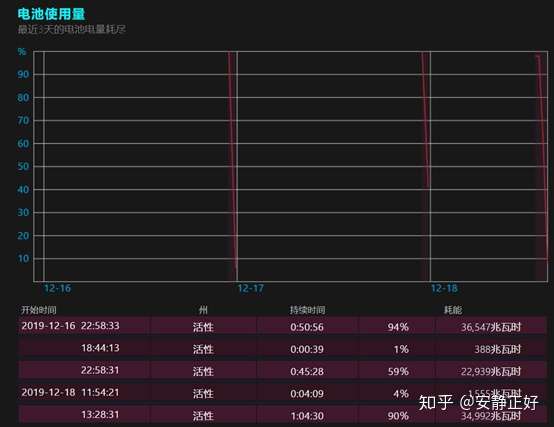554x427 pixels.
Task: Click the 30 axis label
Action: click(x=23, y=213)
